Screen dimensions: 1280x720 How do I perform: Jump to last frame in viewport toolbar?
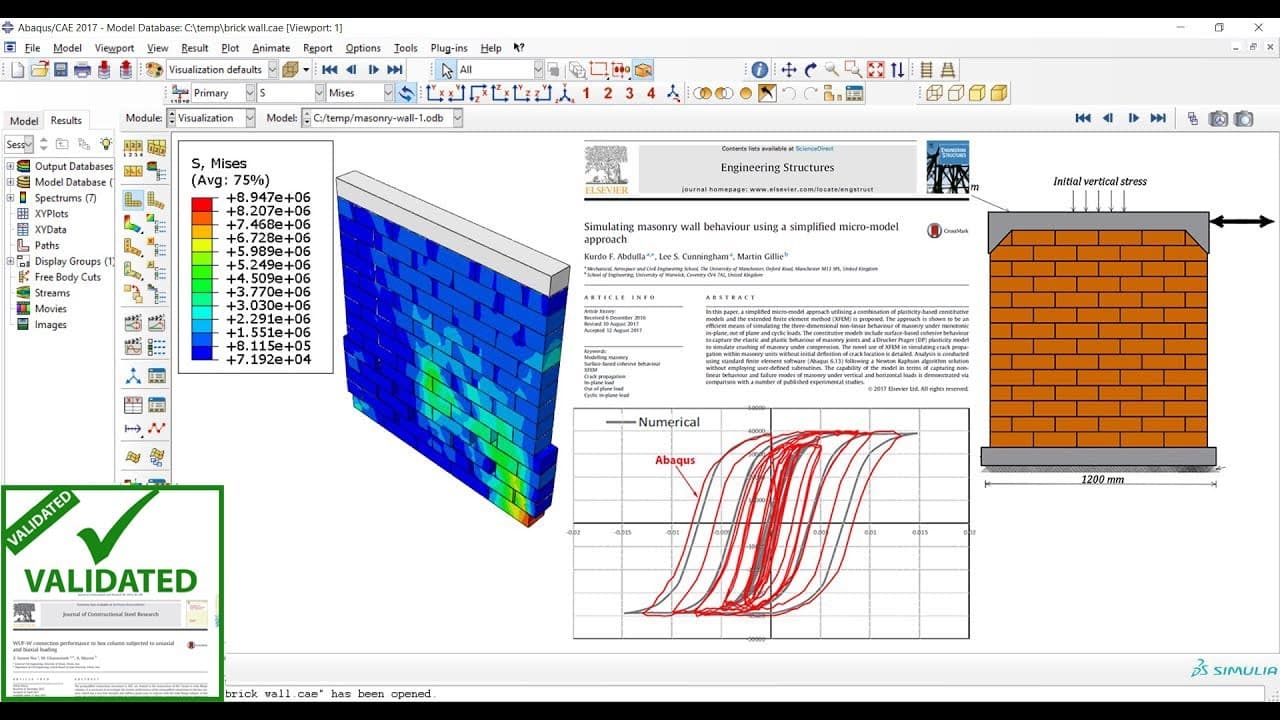click(x=1158, y=118)
